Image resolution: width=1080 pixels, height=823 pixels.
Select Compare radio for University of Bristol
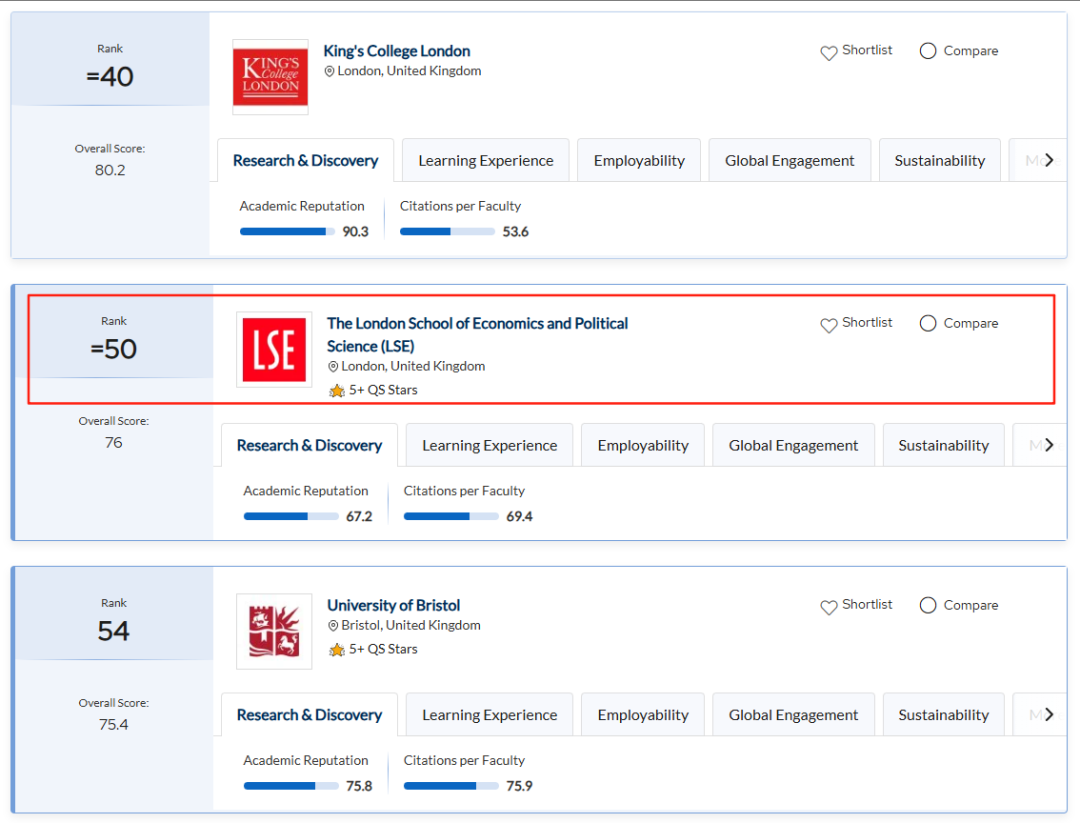click(928, 605)
